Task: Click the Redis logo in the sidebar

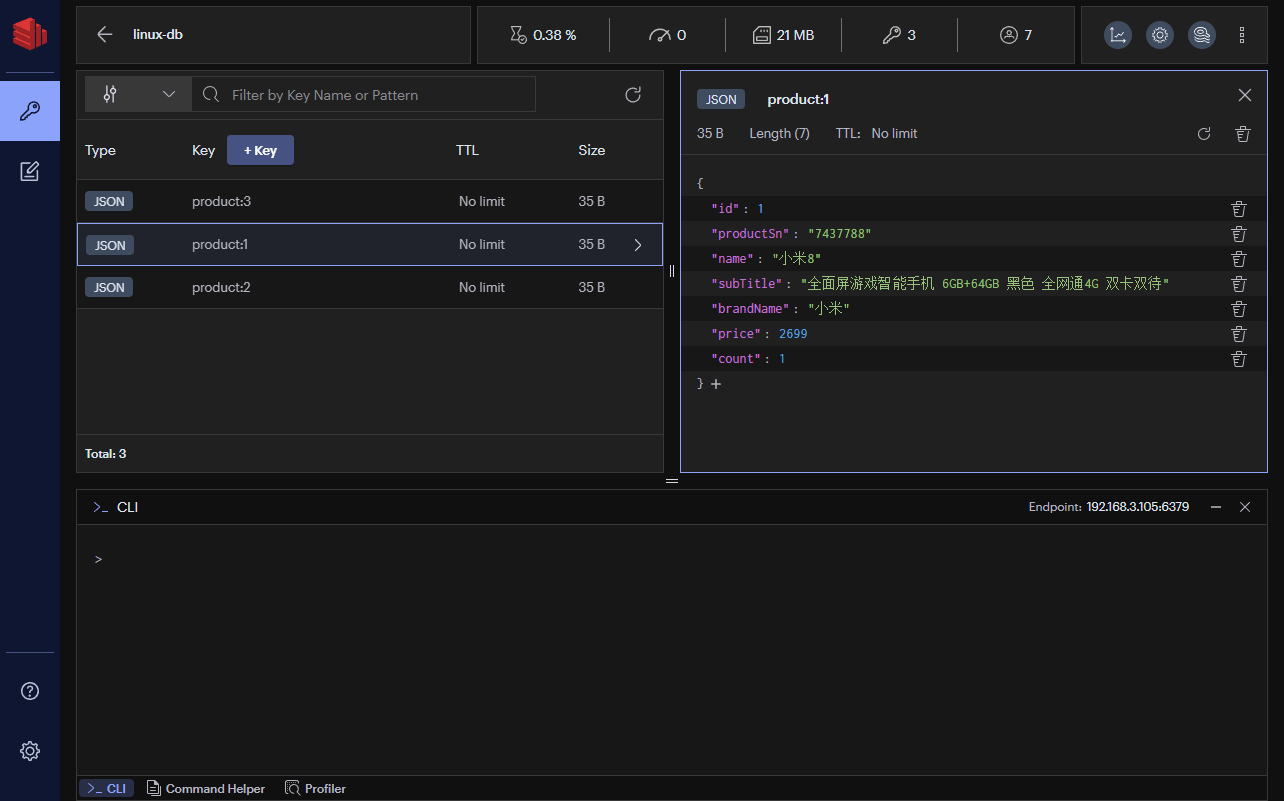Action: [x=30, y=33]
